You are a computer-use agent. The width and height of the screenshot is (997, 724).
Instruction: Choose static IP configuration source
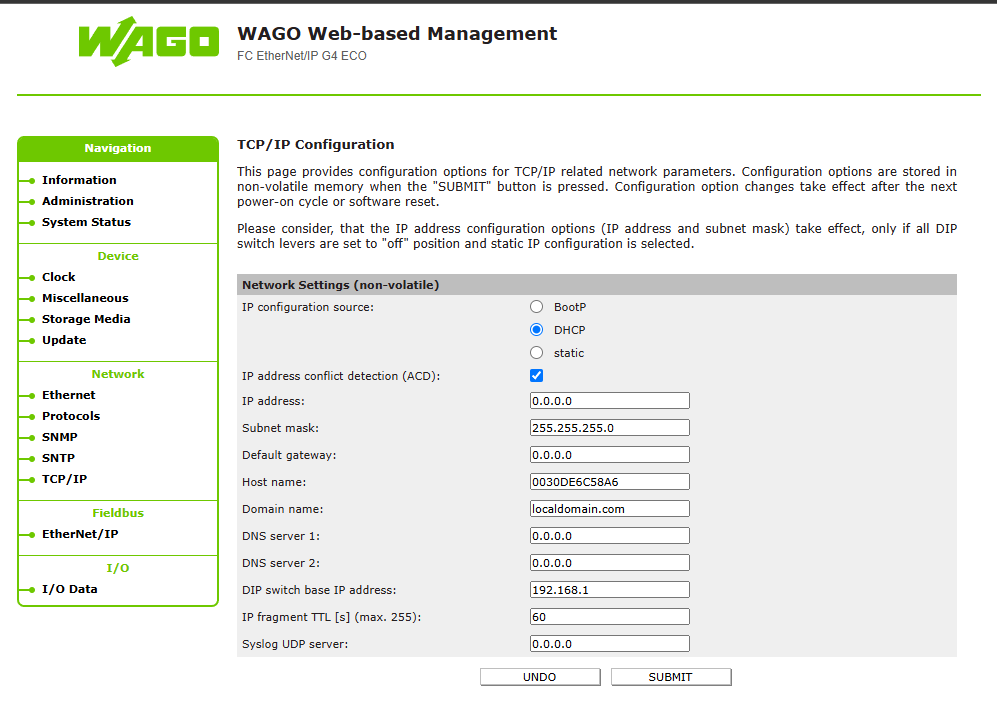coord(537,353)
